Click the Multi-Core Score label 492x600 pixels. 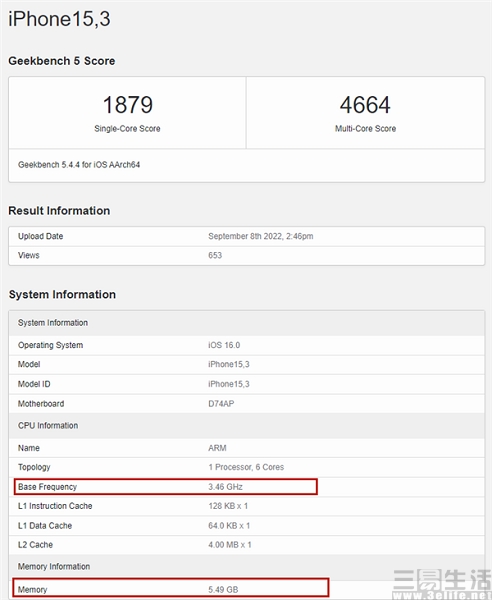tap(365, 129)
